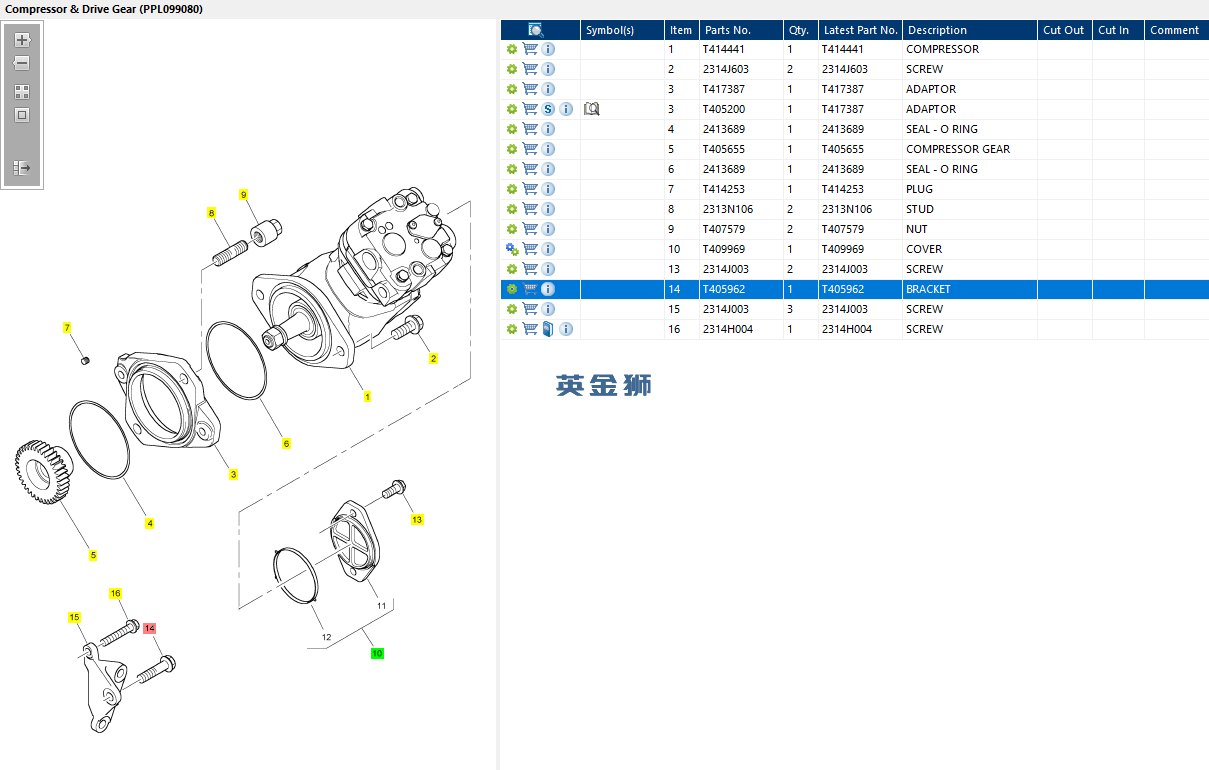Click COMPRESSOR GEAR description cell
The width and height of the screenshot is (1209, 770).
pyautogui.click(x=970, y=149)
